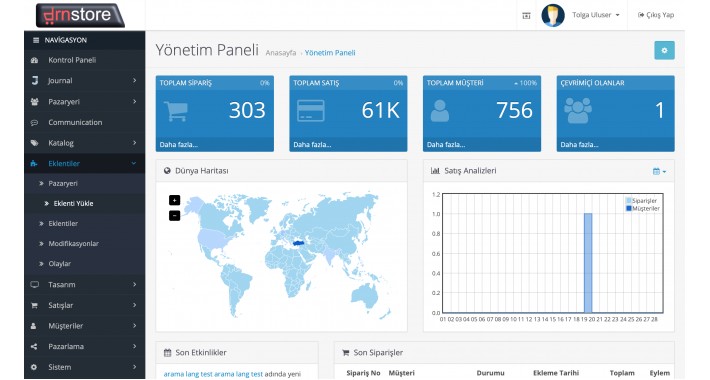The image size is (710, 380).
Task: Click Daha fazla under Toplam Müşteri
Action: (446, 145)
